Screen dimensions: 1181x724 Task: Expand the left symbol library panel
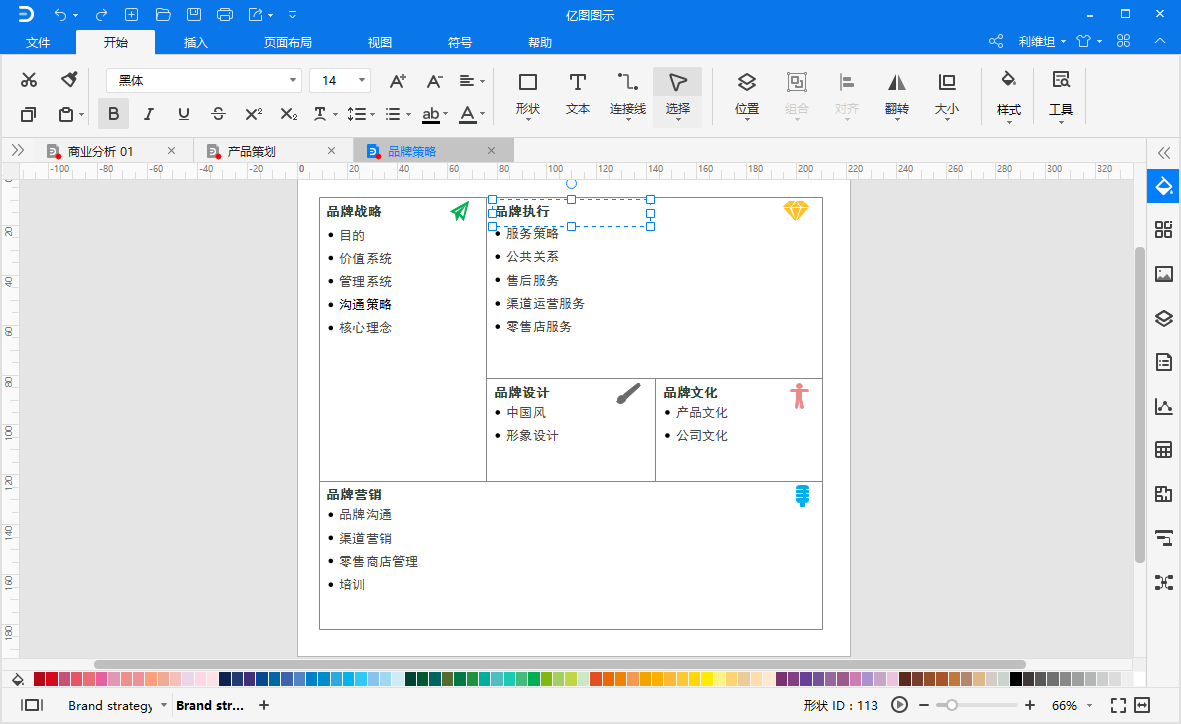[x=18, y=151]
